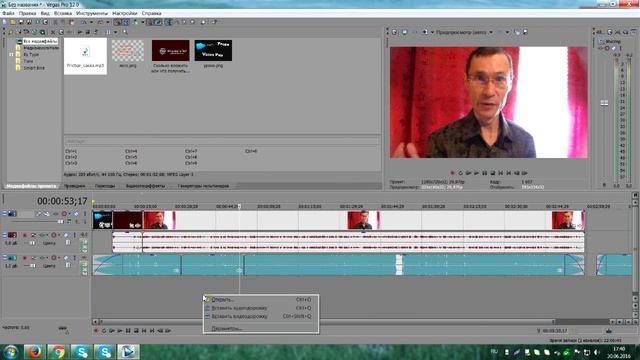Image resolution: width=640 pixels, height=360 pixels.
Task: Arm first audio track for recording
Action: [24, 235]
